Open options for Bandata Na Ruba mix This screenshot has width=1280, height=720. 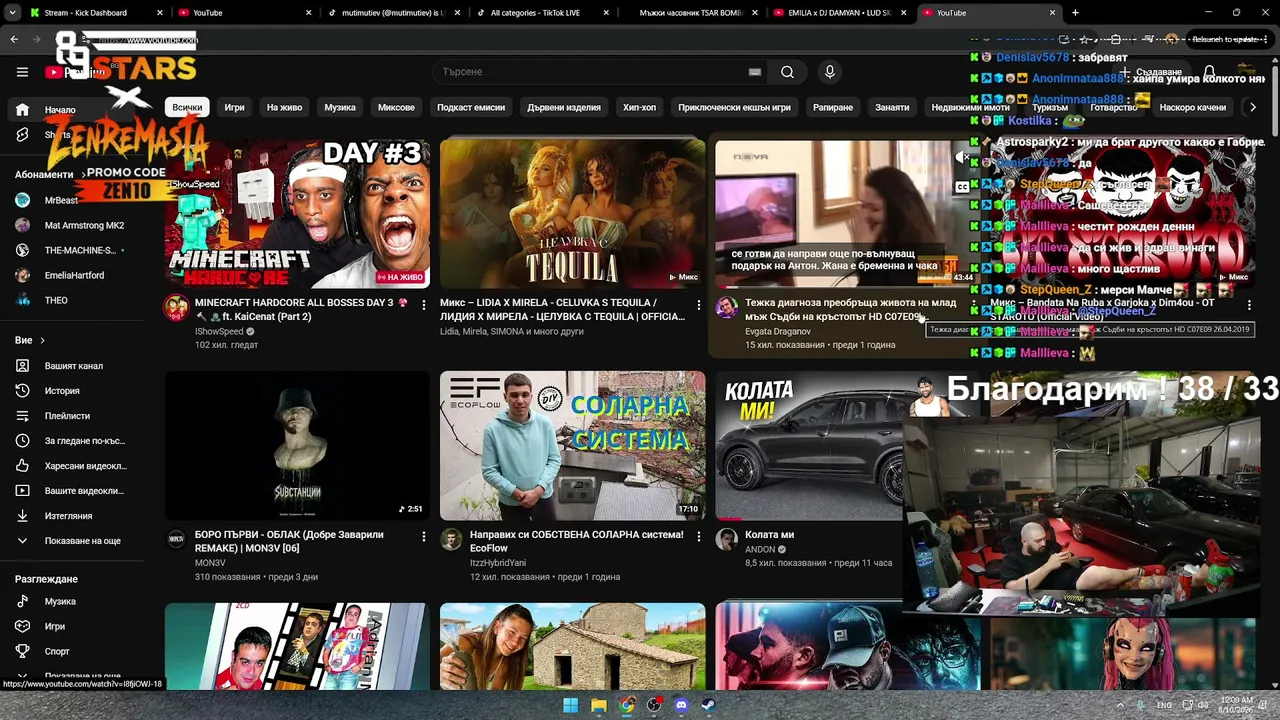(x=1249, y=305)
